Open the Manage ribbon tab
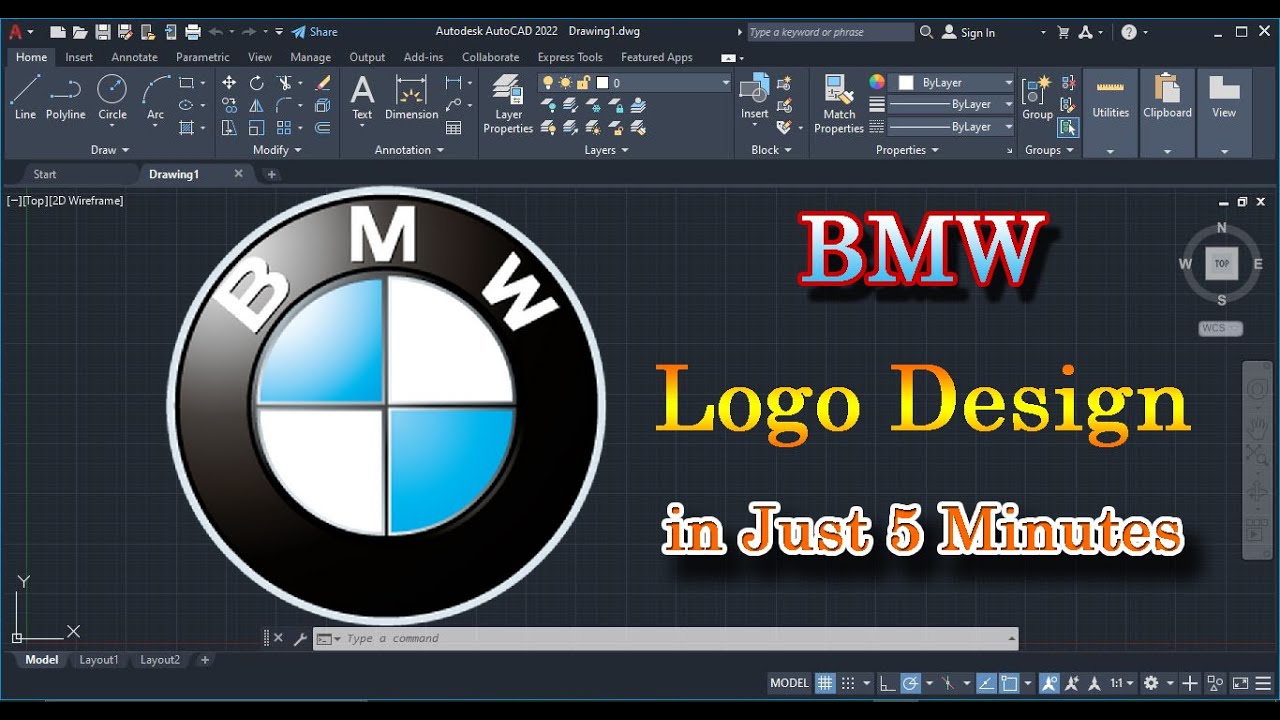 [310, 57]
